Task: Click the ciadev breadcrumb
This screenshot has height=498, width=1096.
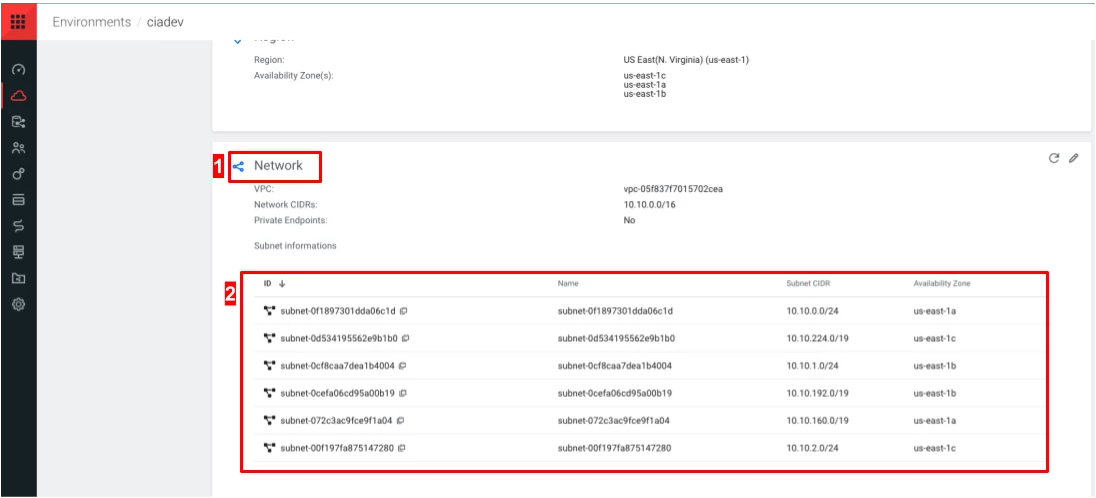Action: click(x=165, y=22)
